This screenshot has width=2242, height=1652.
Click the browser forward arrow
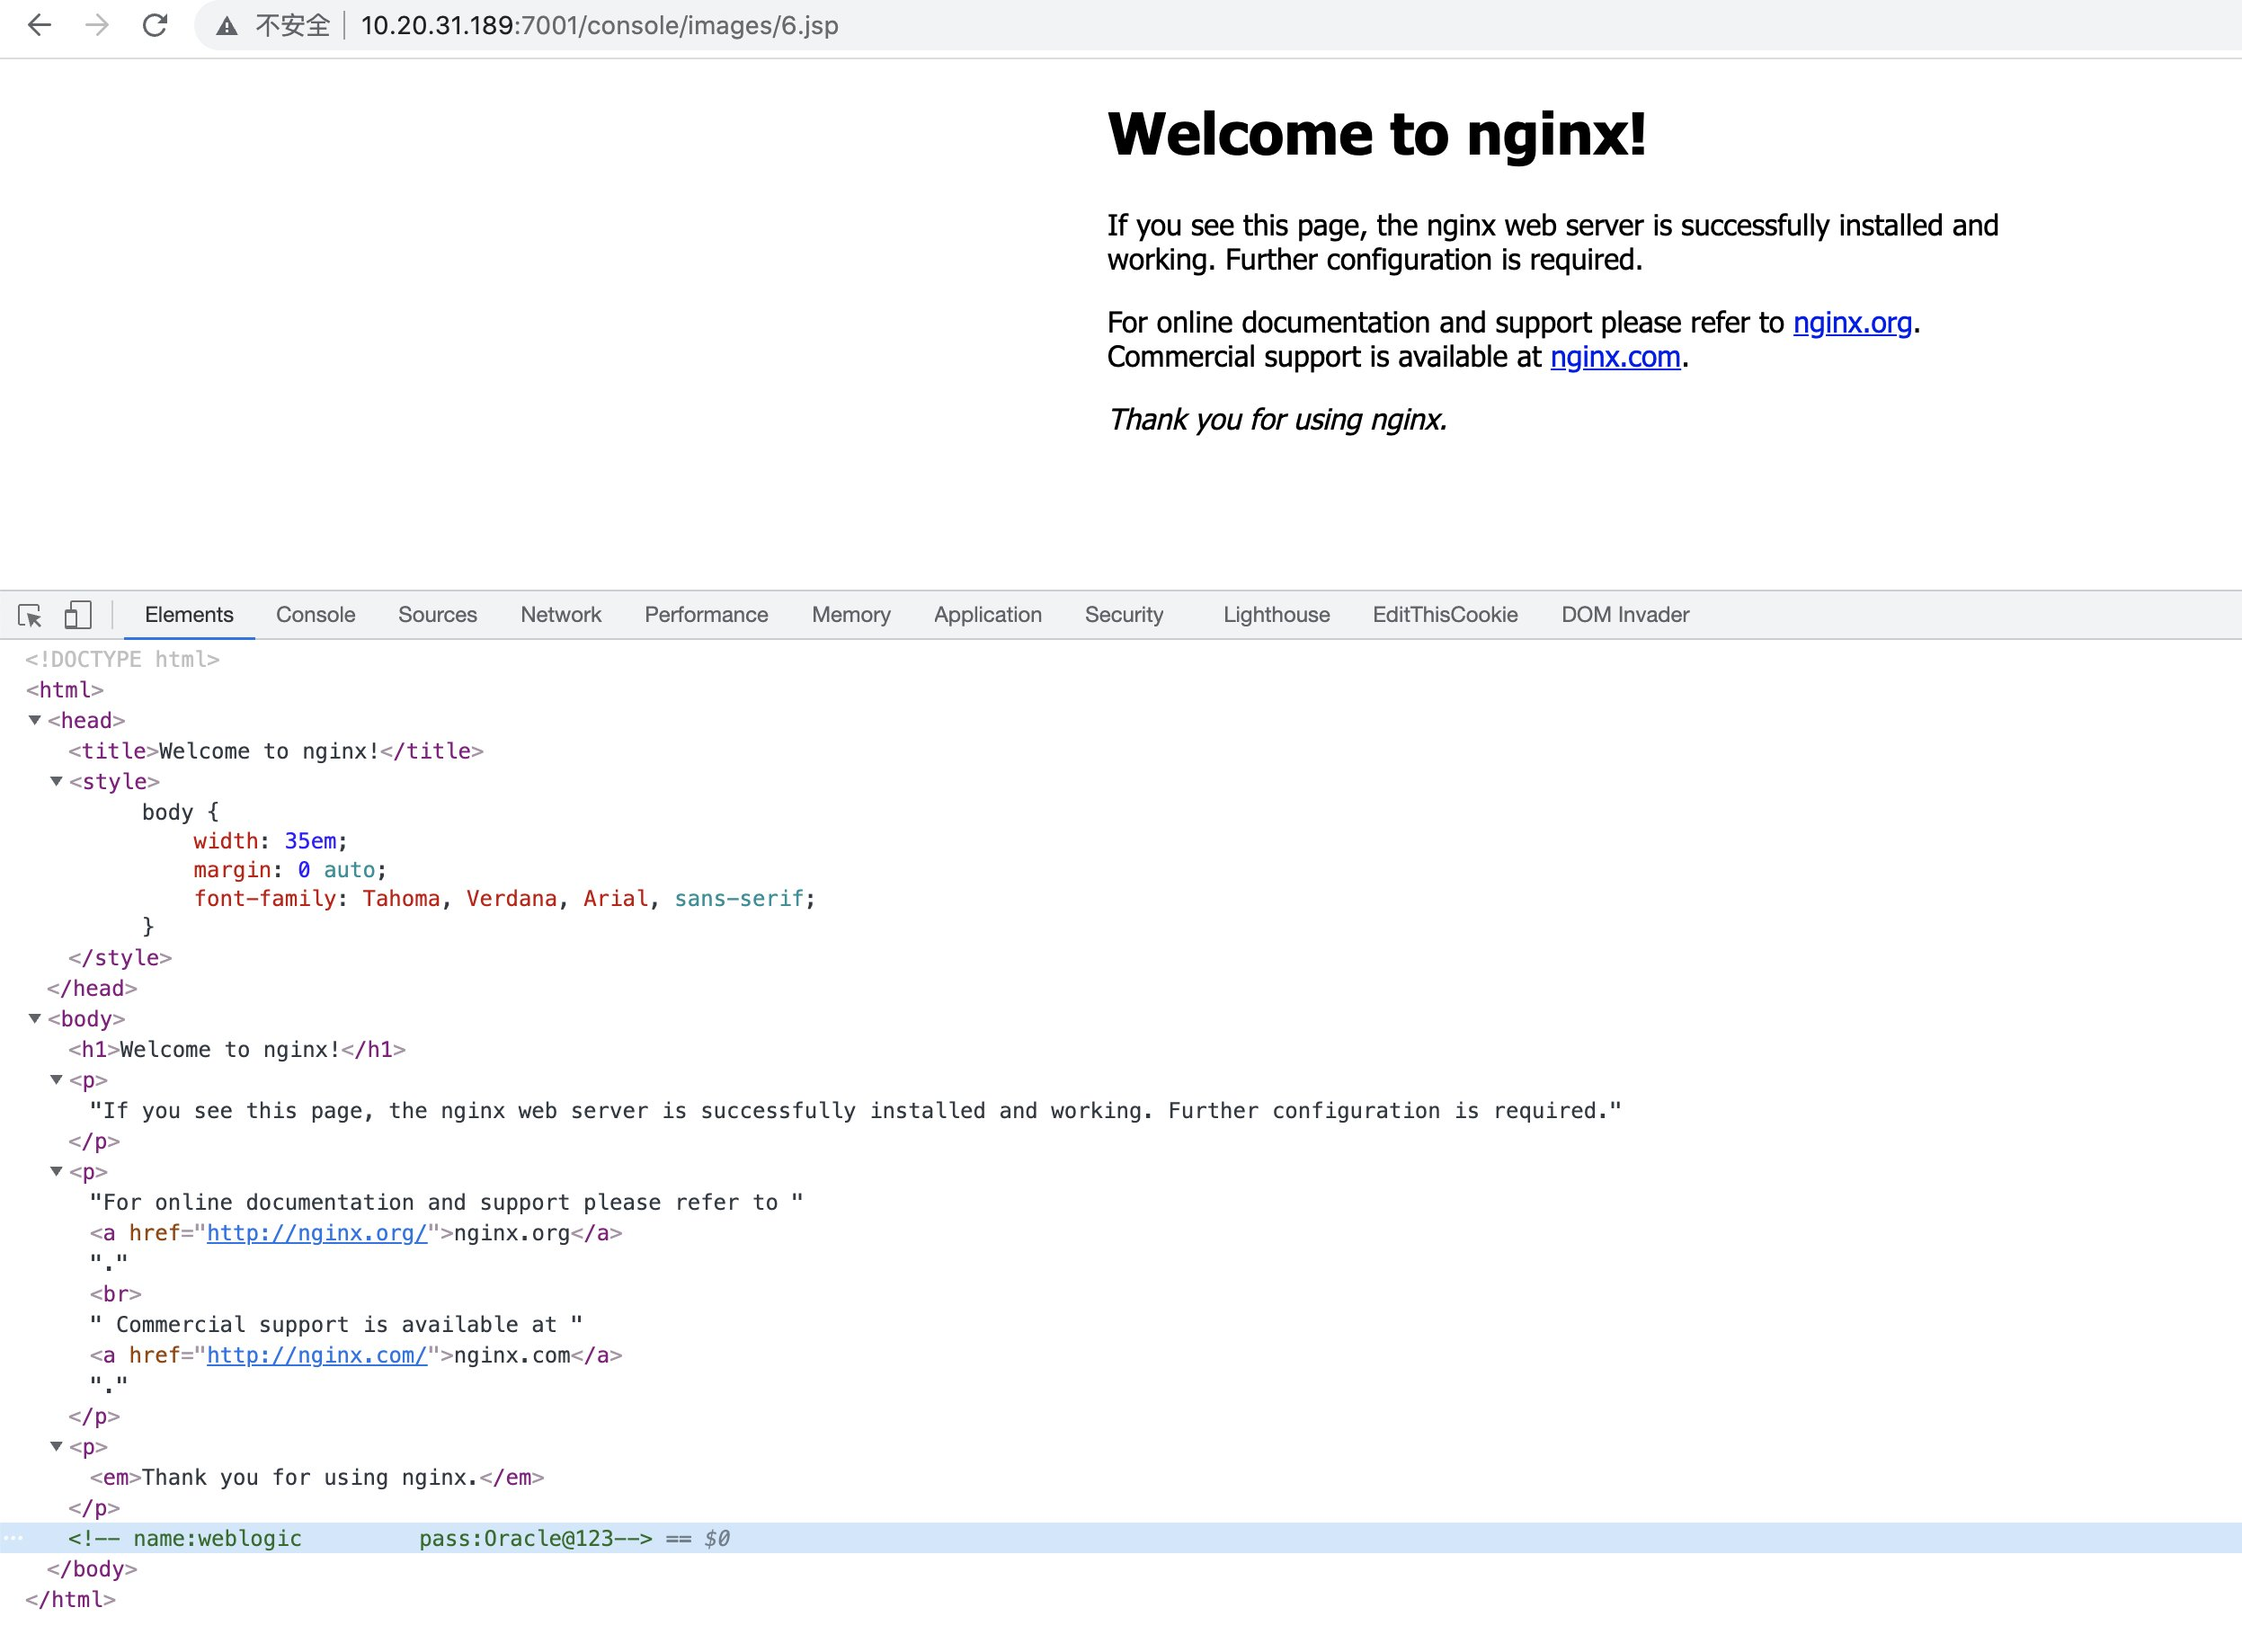coord(97,25)
